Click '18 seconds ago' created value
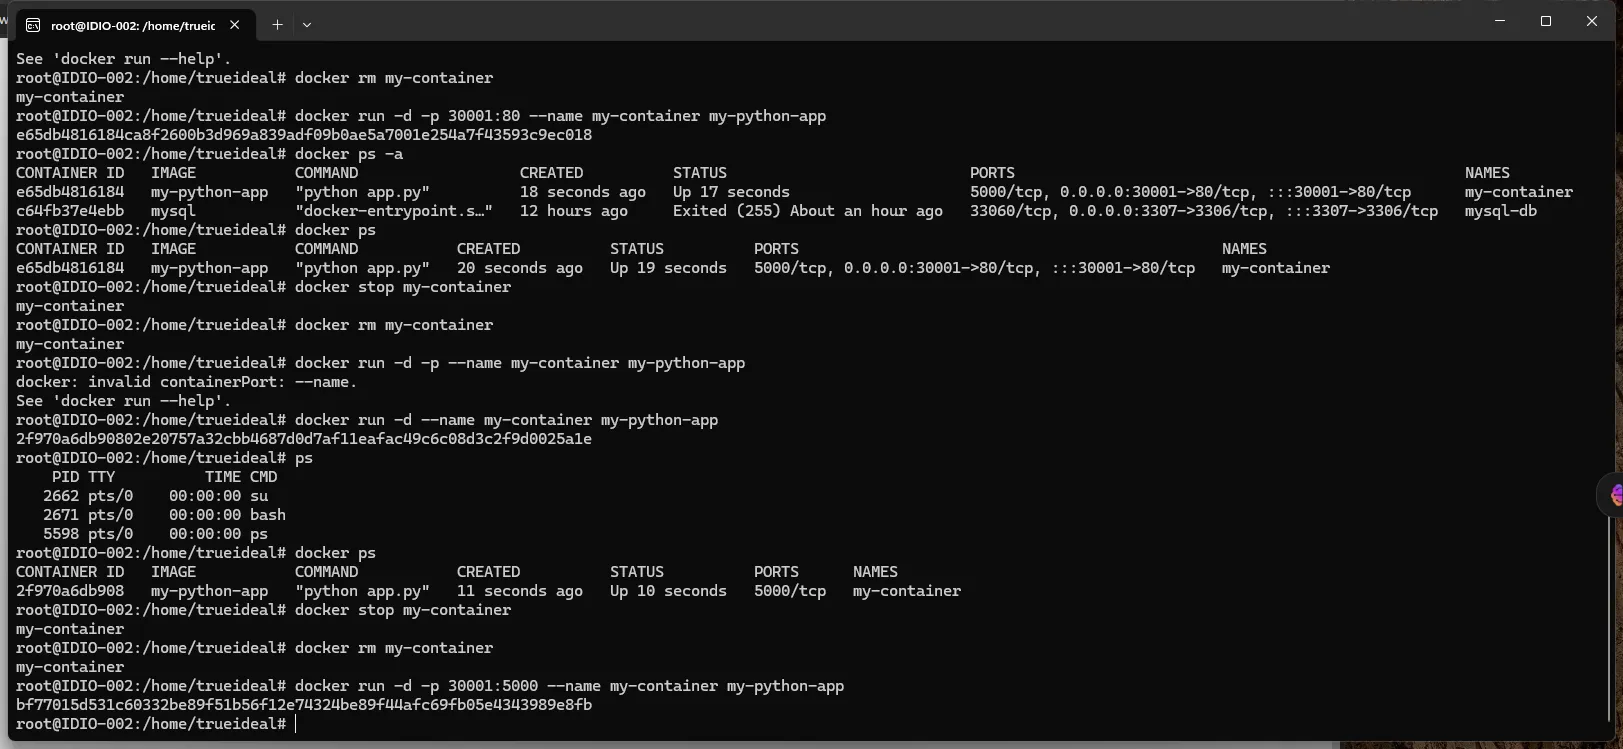Image resolution: width=1623 pixels, height=749 pixels. 583,192
